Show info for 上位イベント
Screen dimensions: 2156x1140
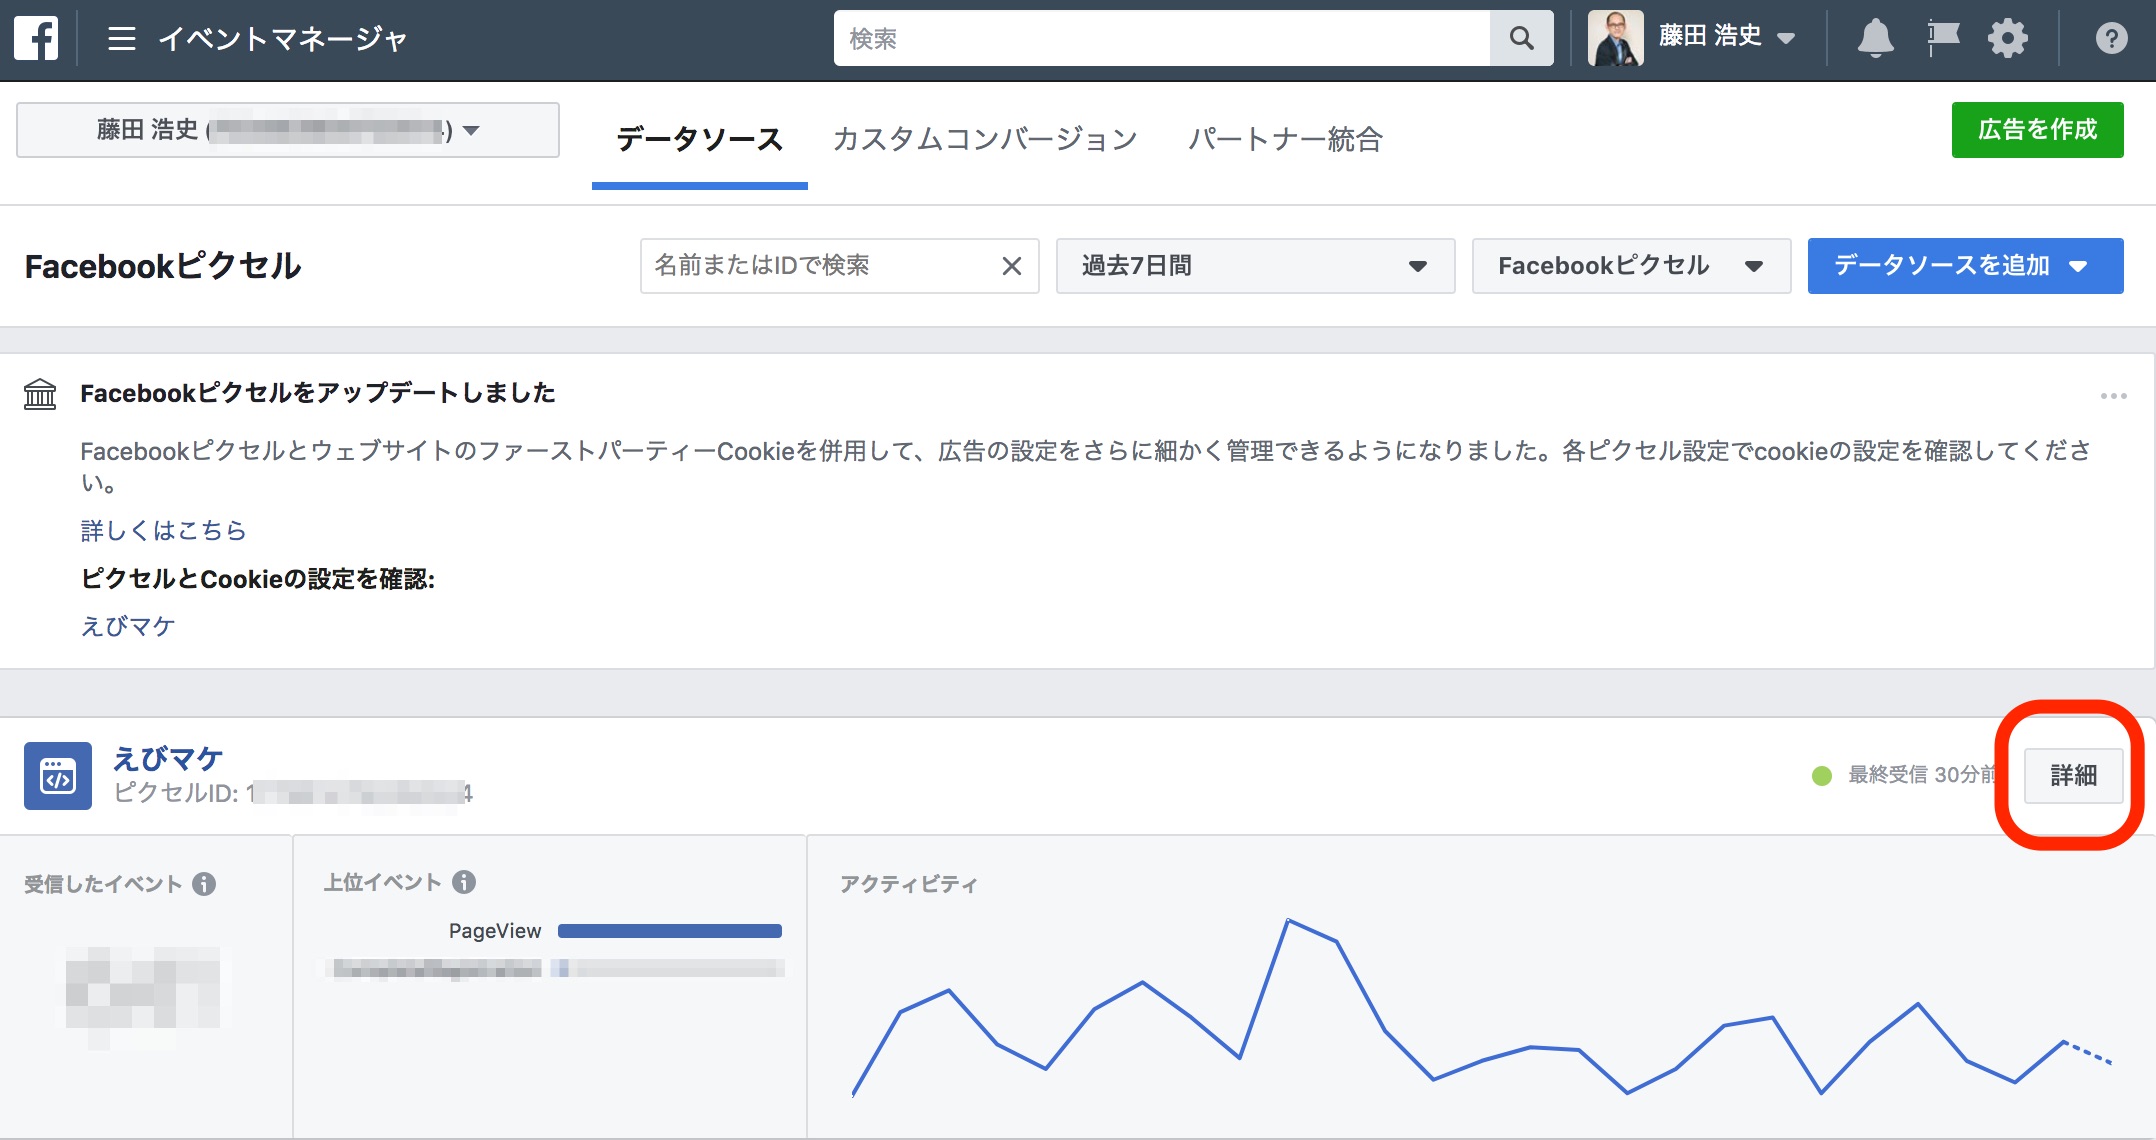point(464,882)
